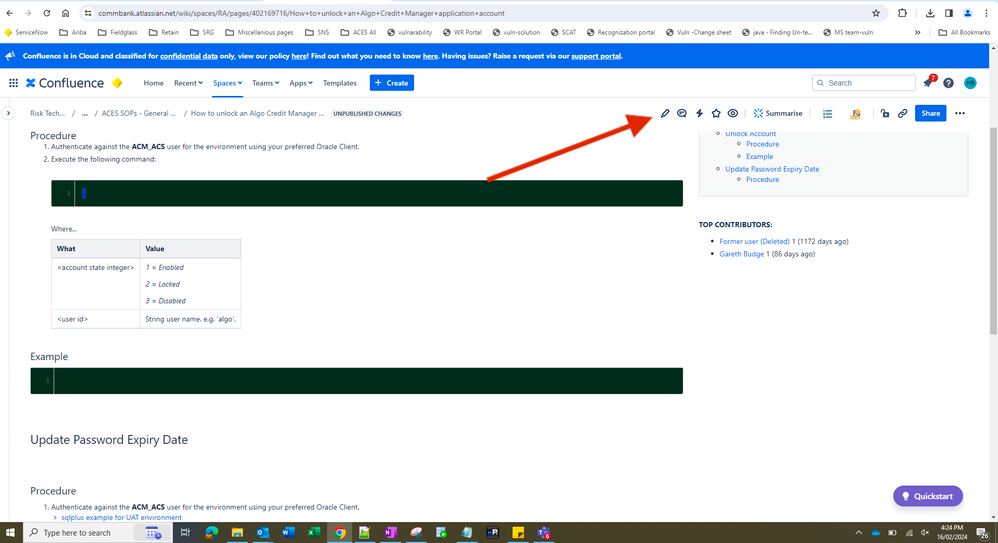Screen dimensions: 998x543
Task: Toggle watching this page eye icon
Action: point(733,113)
